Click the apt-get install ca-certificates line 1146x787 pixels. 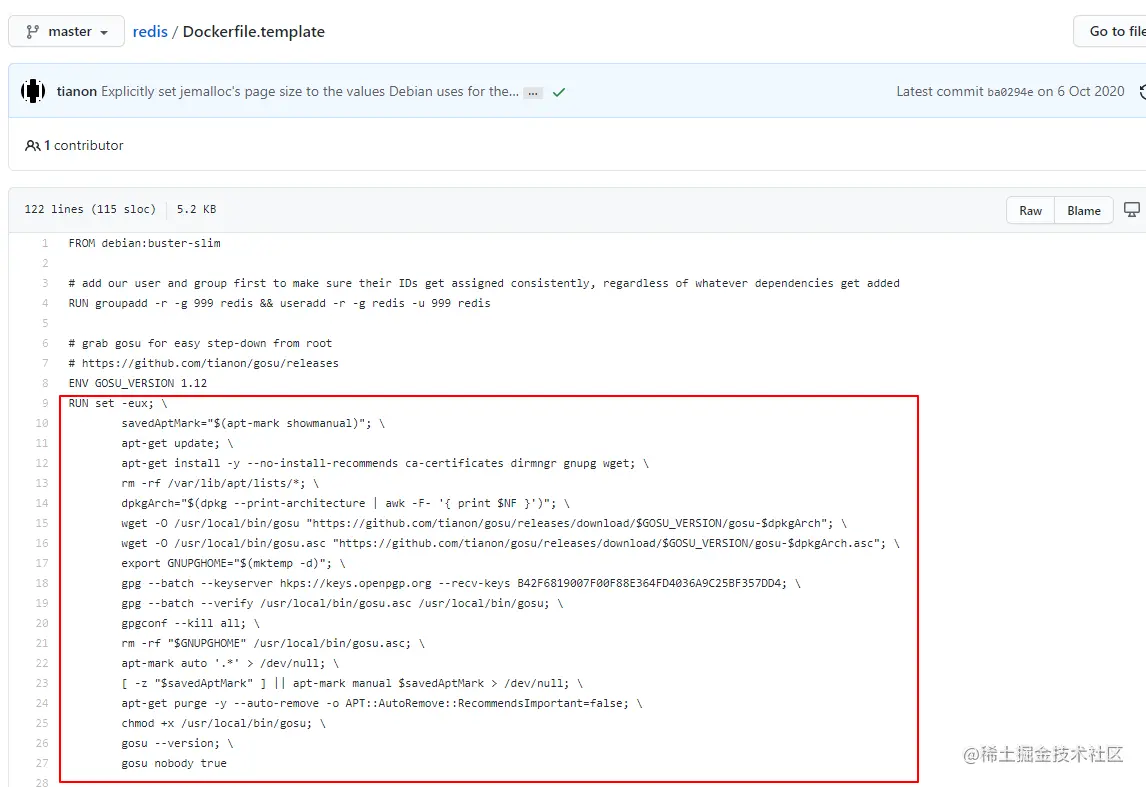point(384,463)
